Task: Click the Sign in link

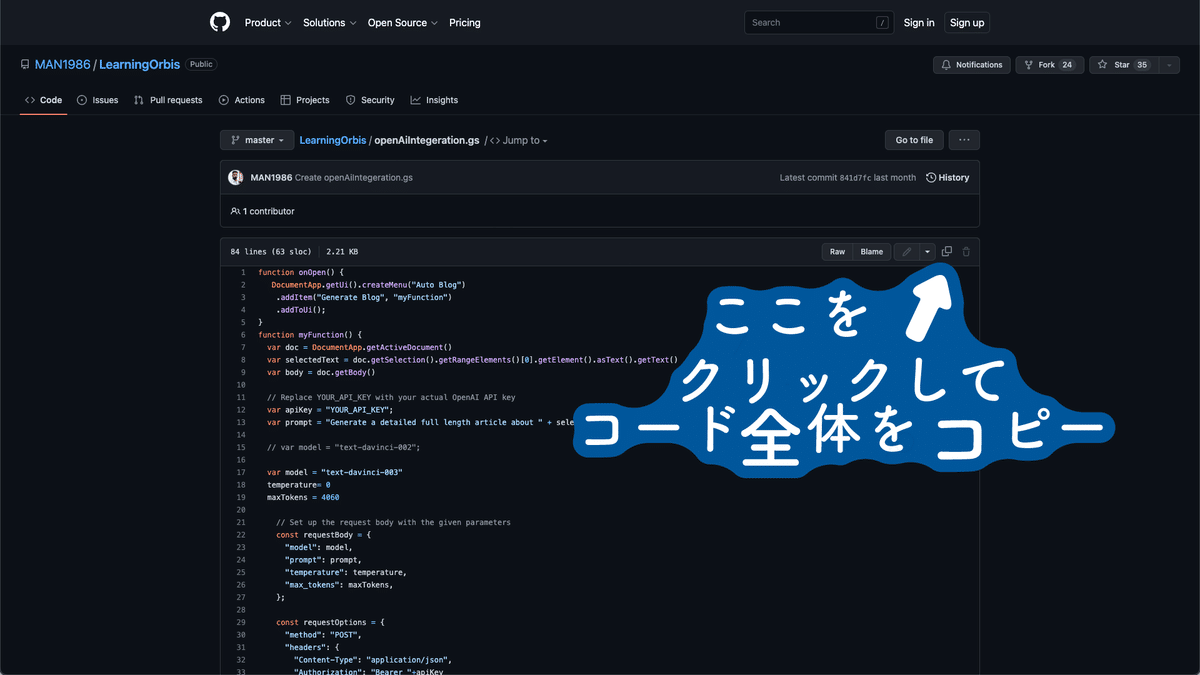Action: coord(919,22)
